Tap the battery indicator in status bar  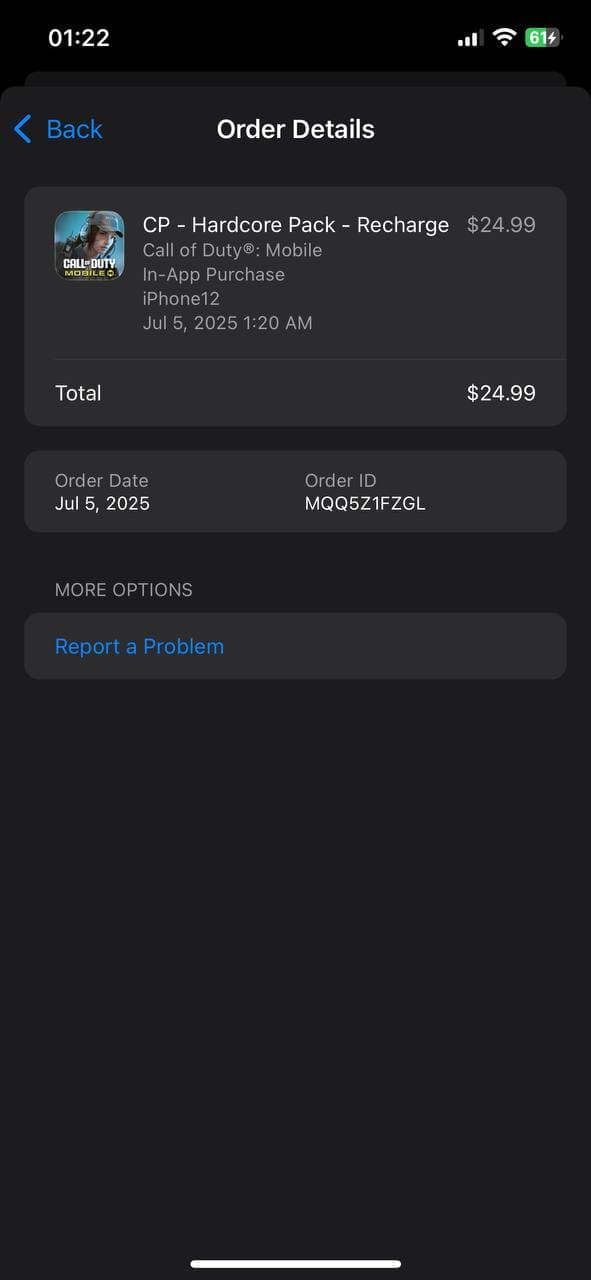coord(544,38)
